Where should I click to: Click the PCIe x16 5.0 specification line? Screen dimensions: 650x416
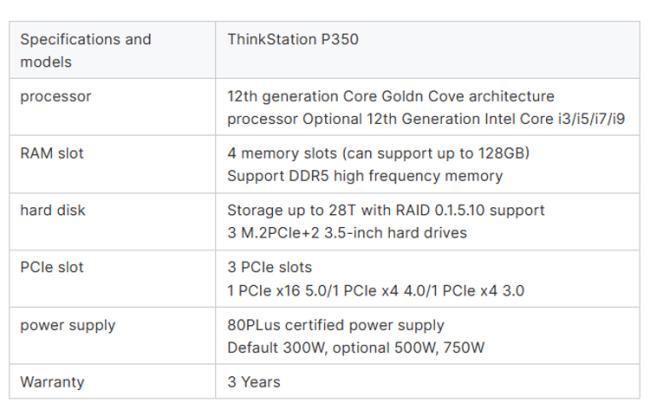coord(375,290)
